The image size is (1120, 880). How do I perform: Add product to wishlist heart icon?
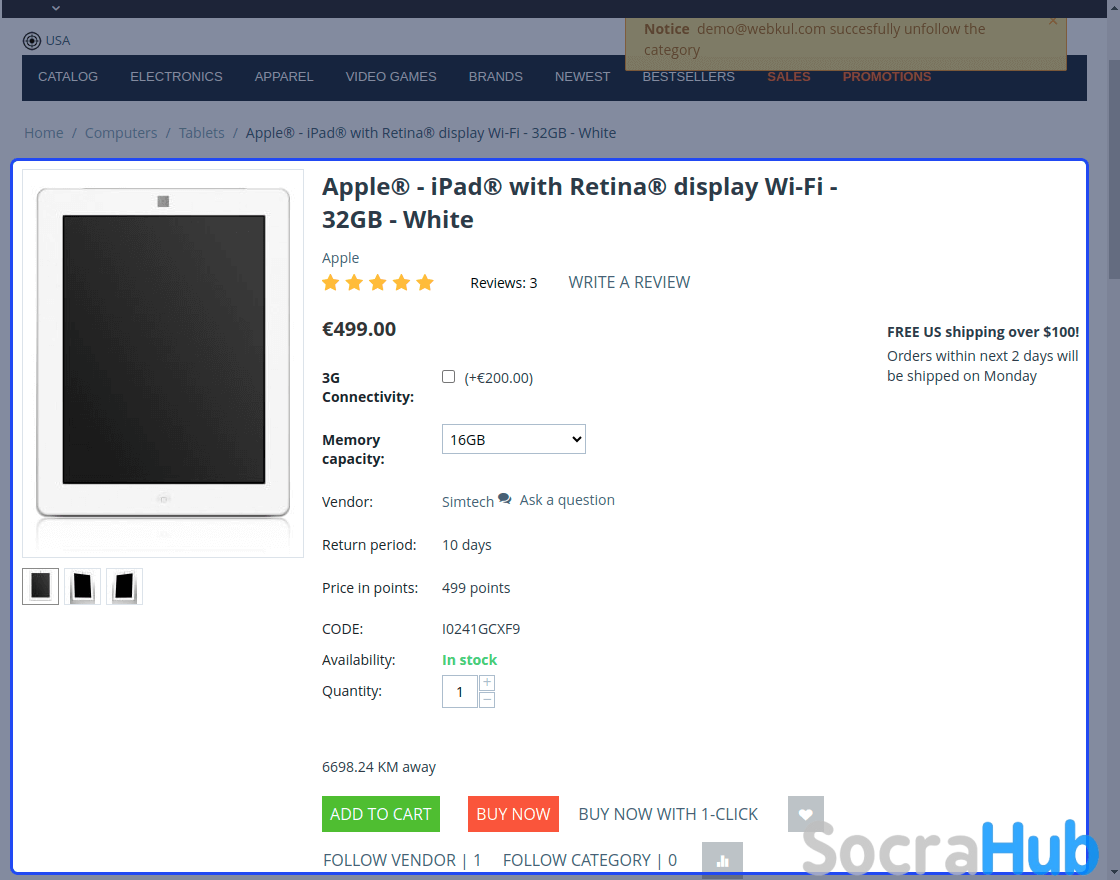coord(806,814)
